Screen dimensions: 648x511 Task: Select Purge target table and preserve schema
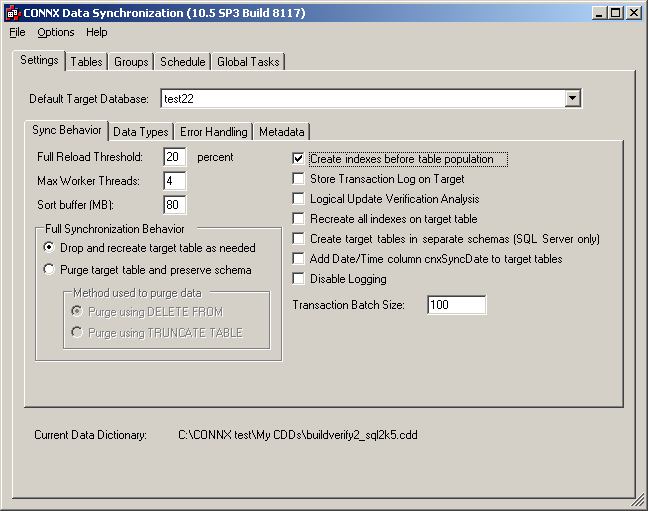49,270
